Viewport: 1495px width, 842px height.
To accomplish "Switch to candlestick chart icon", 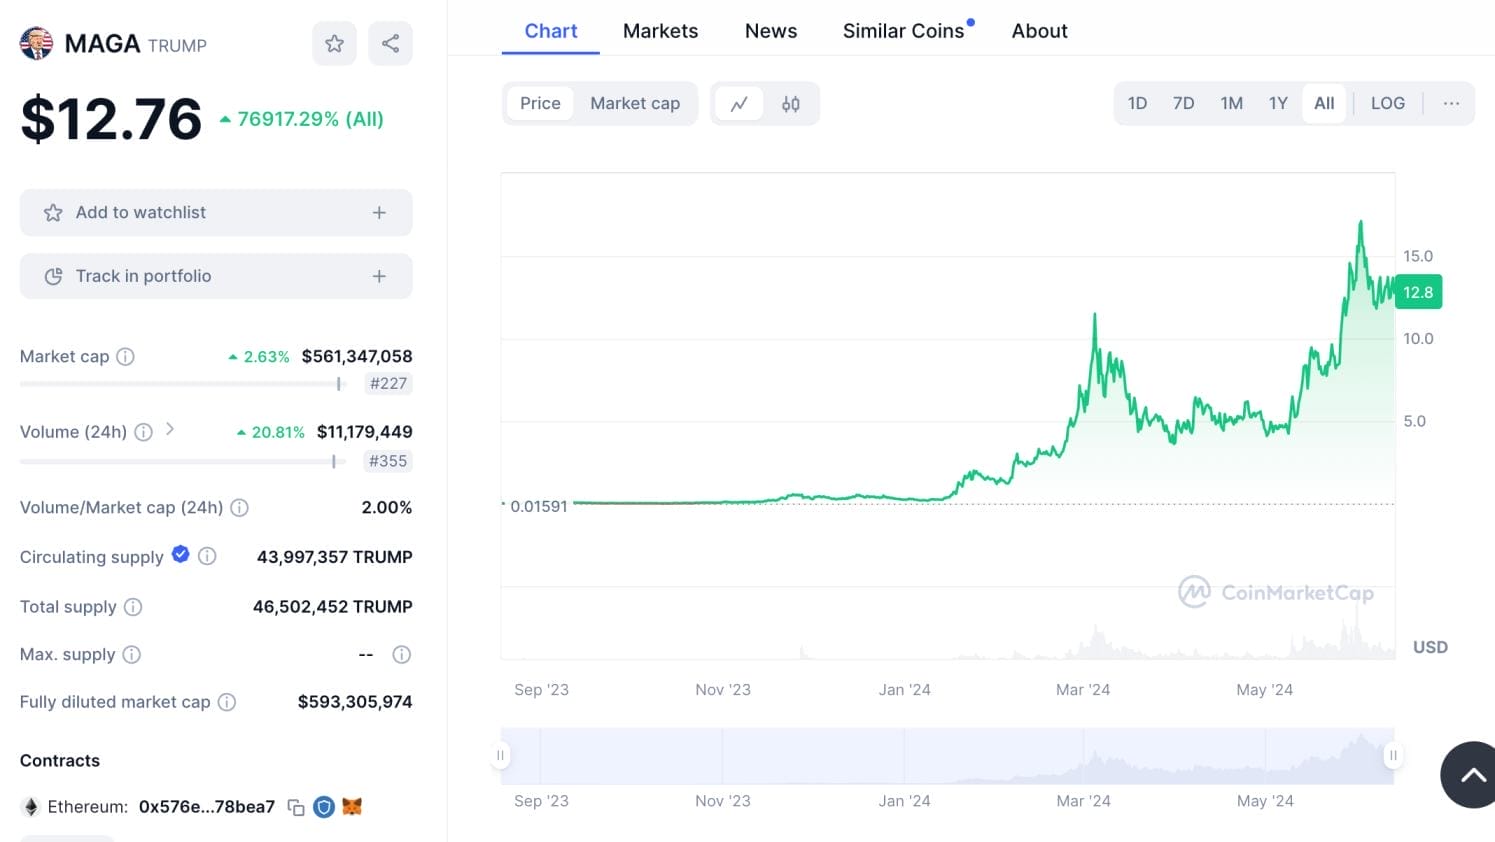I will 791,104.
